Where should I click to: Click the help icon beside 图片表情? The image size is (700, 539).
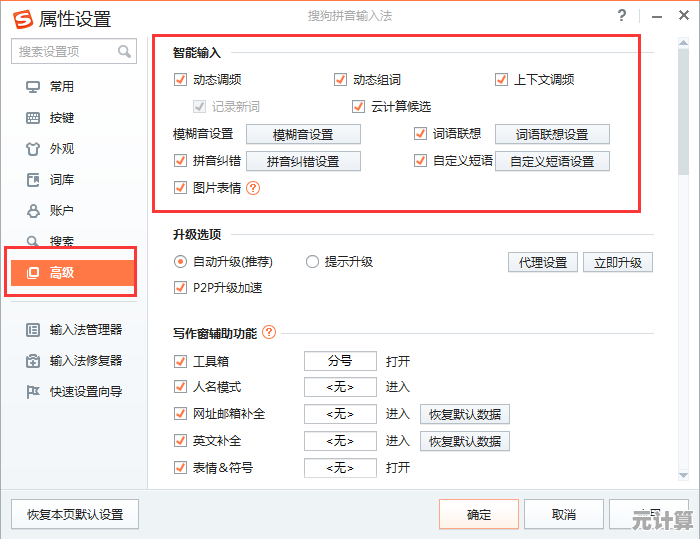point(253,187)
